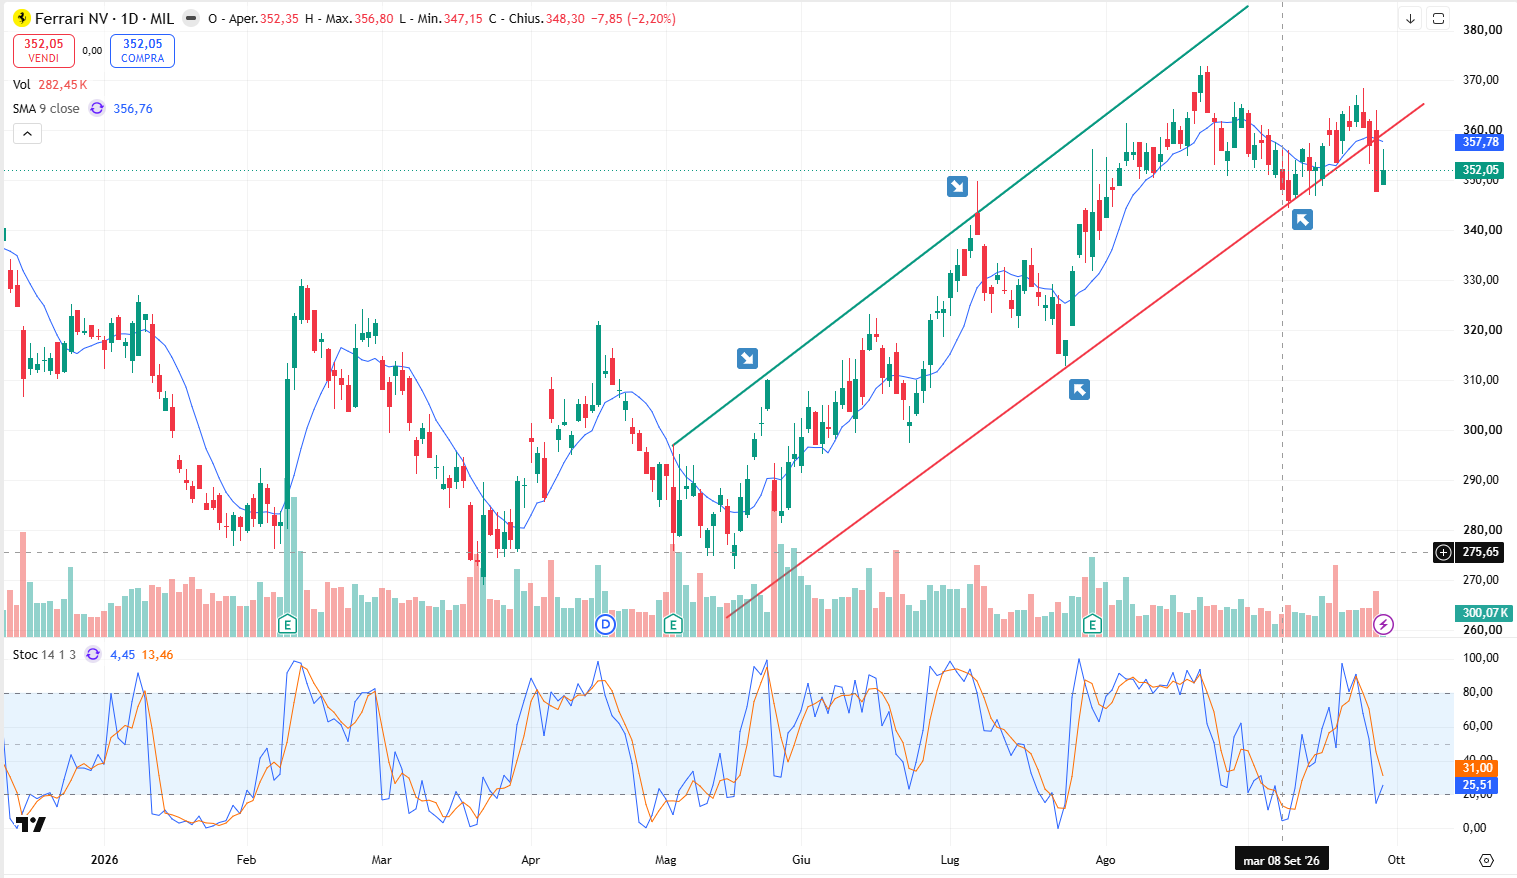Click the market status pill beside MIL
Viewport: 1517px width, 878px height.
tap(191, 18)
